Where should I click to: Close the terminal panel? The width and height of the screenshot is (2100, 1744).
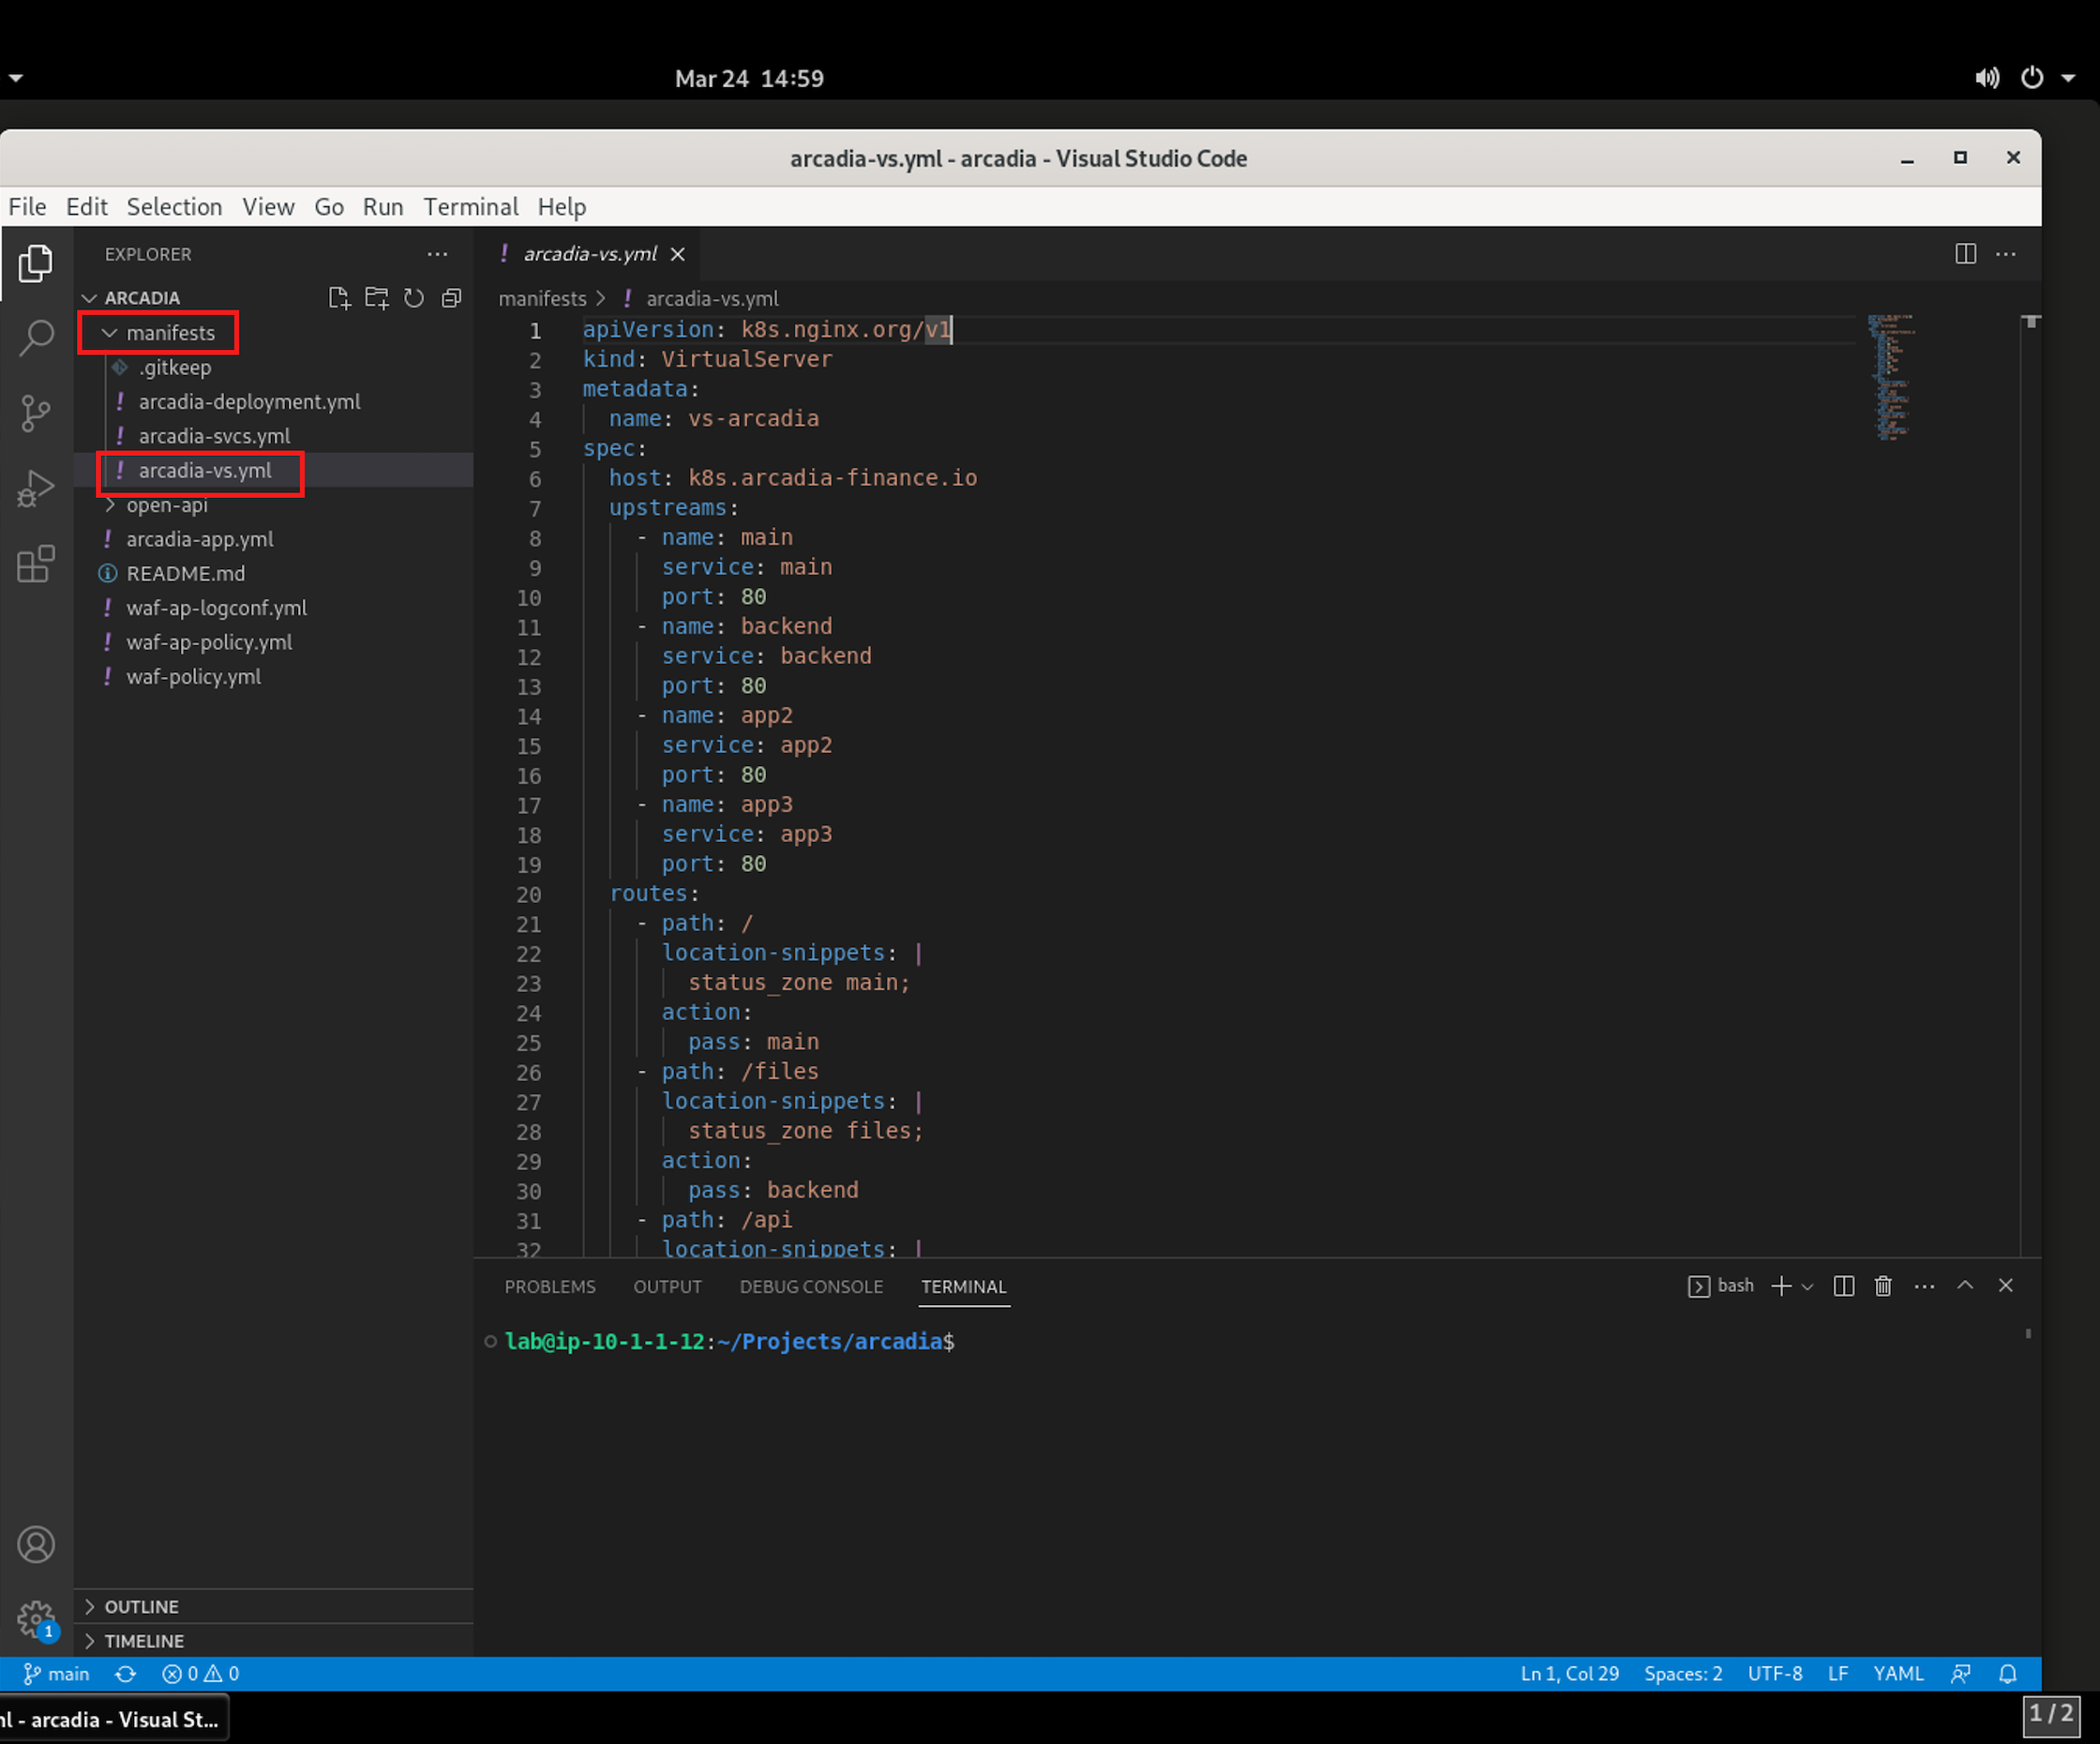coord(2005,1286)
